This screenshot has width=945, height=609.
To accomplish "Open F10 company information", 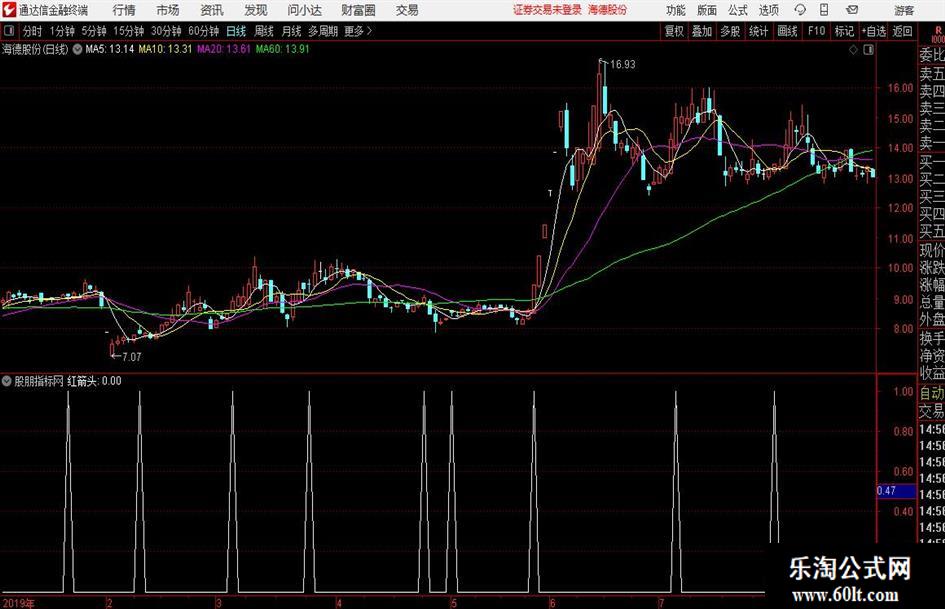I will pyautogui.click(x=816, y=31).
